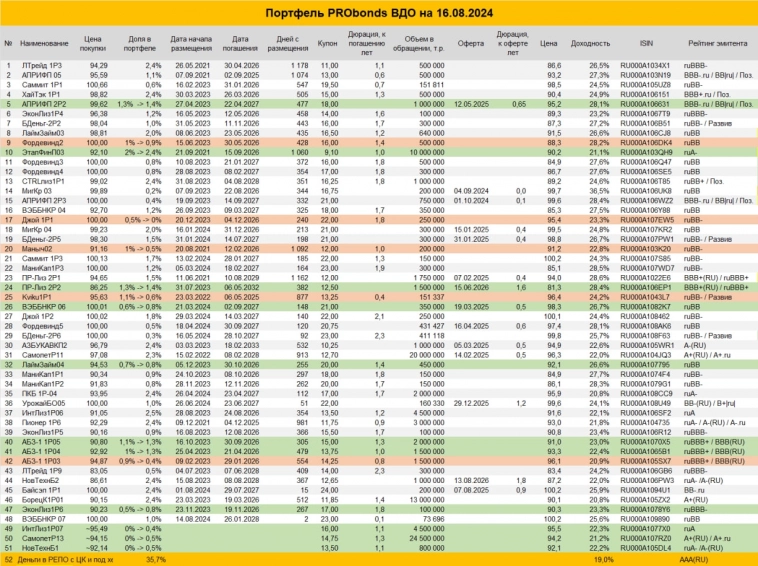758x566 pixels.
Task: Select the 'Объем в обращении, т.р.' header
Action: pyautogui.click(x=419, y=44)
